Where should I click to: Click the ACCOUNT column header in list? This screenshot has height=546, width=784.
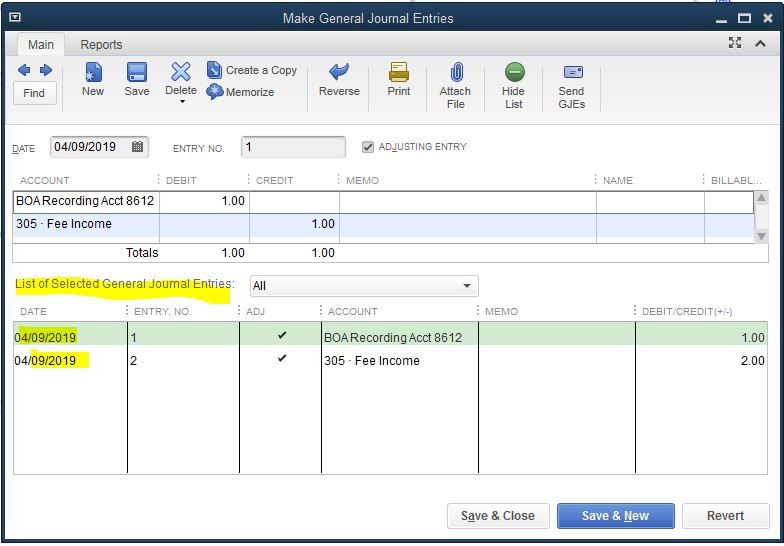tap(352, 312)
